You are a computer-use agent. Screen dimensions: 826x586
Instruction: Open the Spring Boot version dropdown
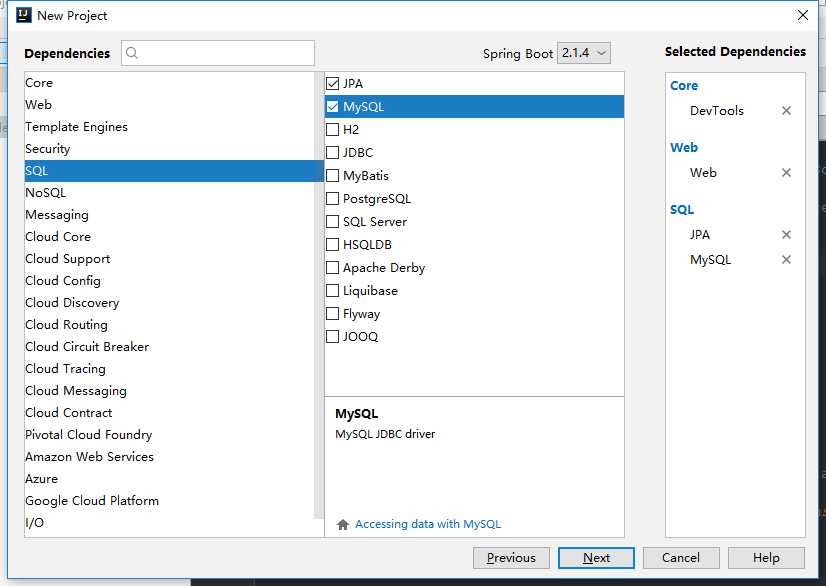[x=584, y=53]
